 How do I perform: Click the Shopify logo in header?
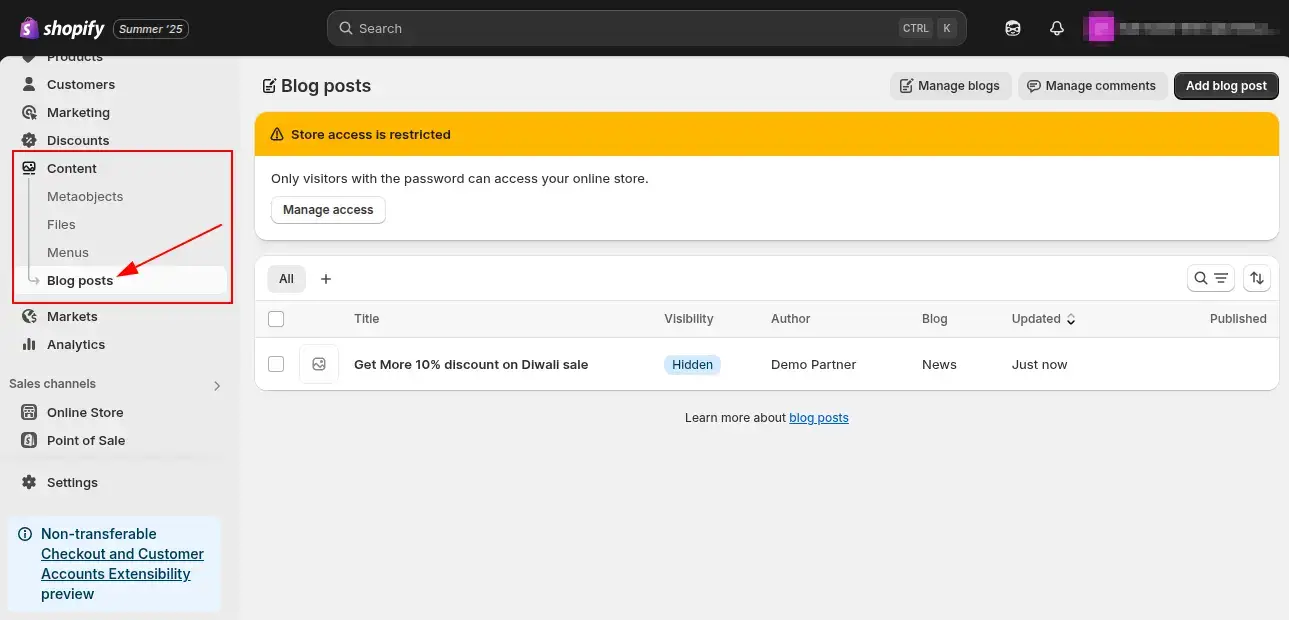tap(62, 29)
